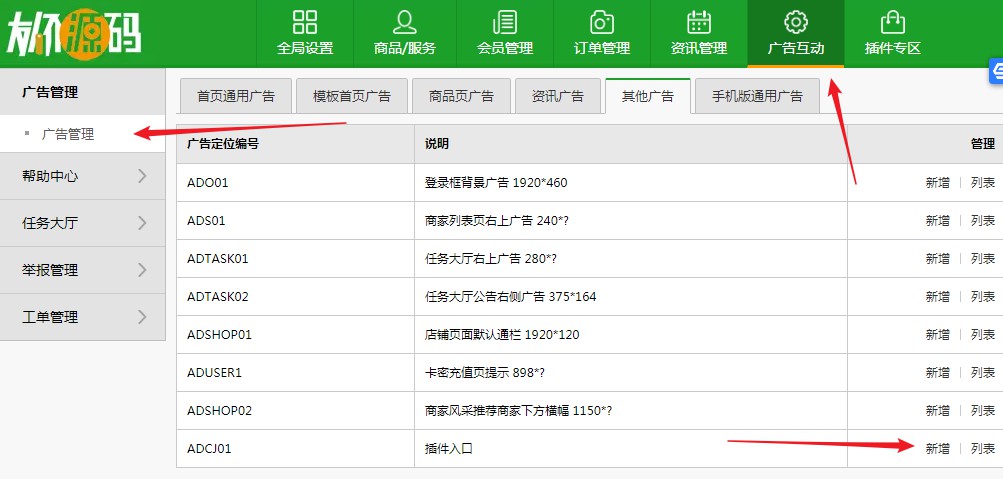Select 广告管理 sub-item in the sidebar
Screen dimensions: 1003x479
coord(68,134)
